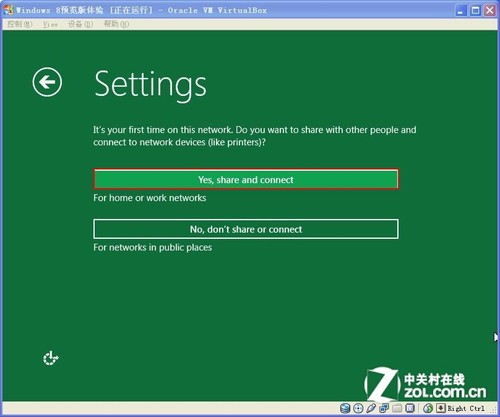The height and width of the screenshot is (417, 500).
Task: Close the VirtualBox window
Action: pos(490,10)
